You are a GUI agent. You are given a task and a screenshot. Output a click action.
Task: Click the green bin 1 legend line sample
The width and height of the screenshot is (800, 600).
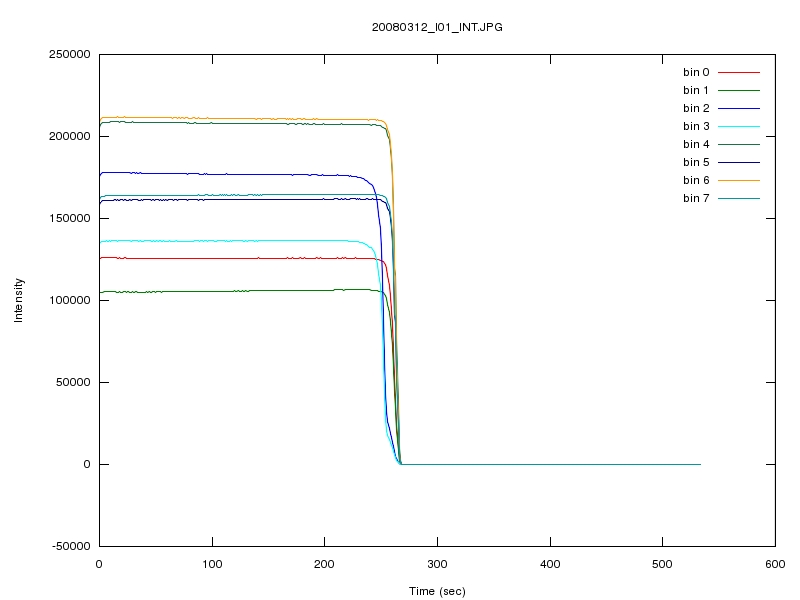[x=739, y=90]
